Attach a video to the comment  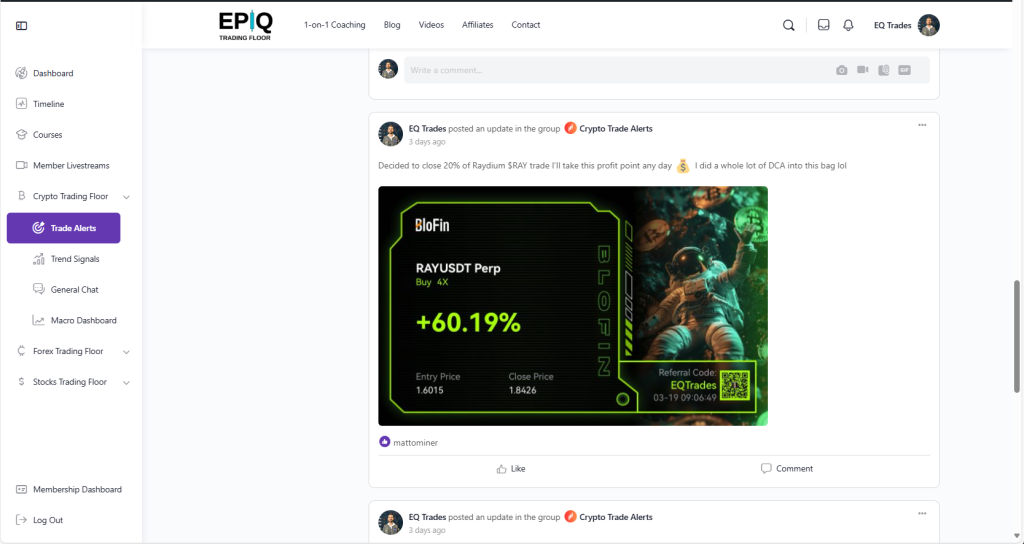(x=863, y=70)
